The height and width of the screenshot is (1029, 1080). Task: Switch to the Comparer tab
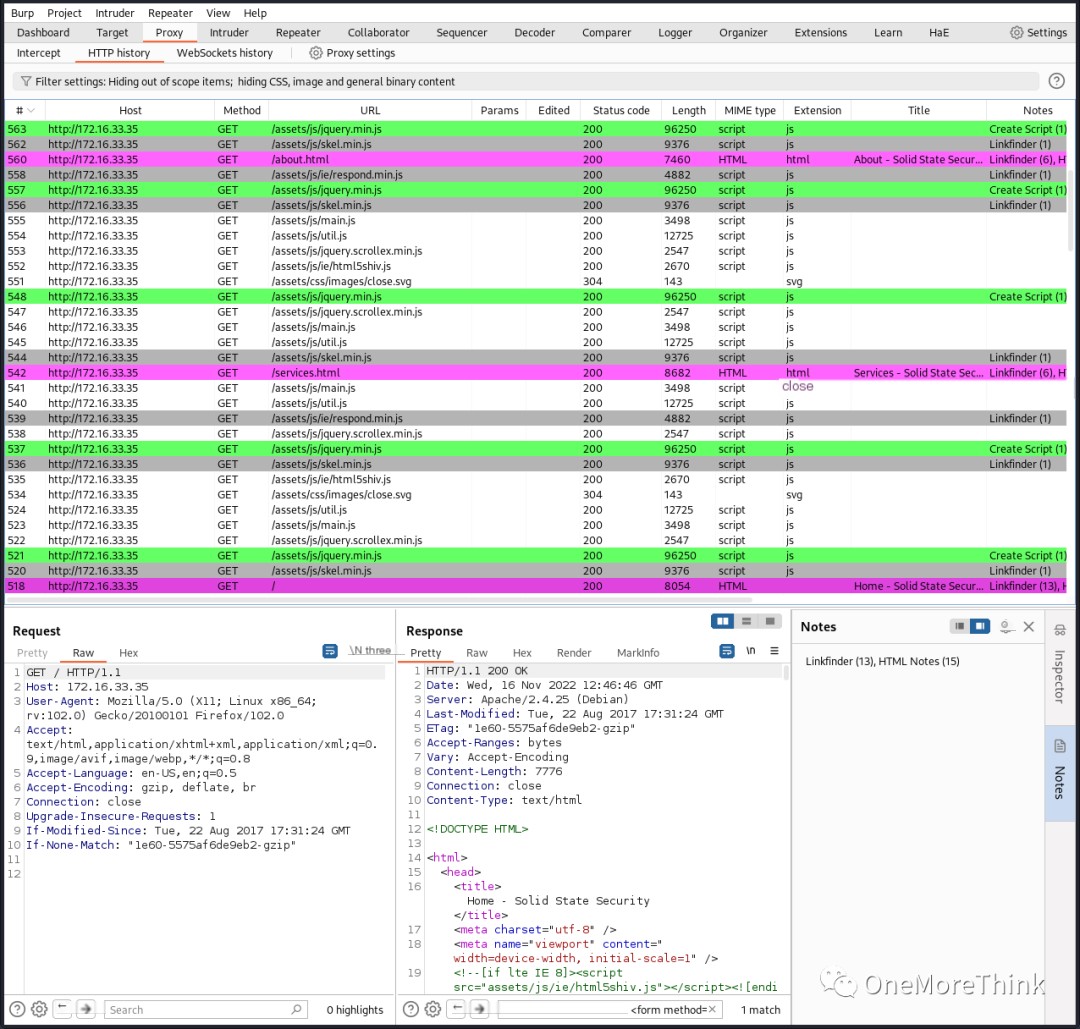click(606, 32)
